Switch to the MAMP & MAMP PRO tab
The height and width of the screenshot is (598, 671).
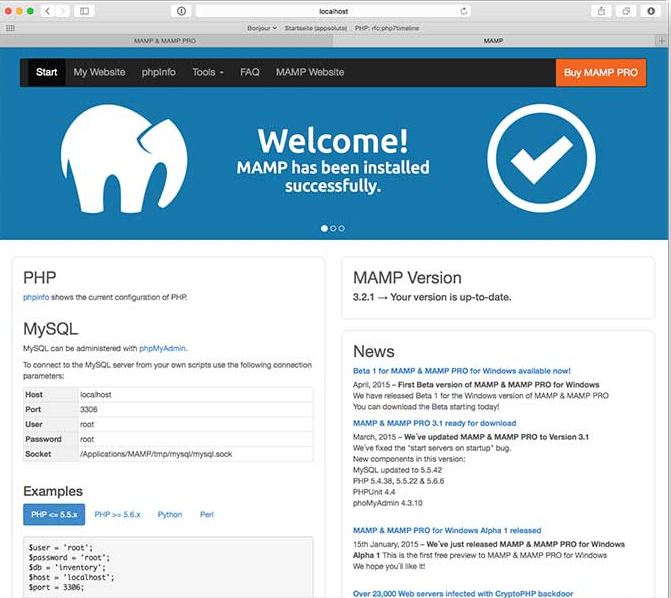coord(165,41)
